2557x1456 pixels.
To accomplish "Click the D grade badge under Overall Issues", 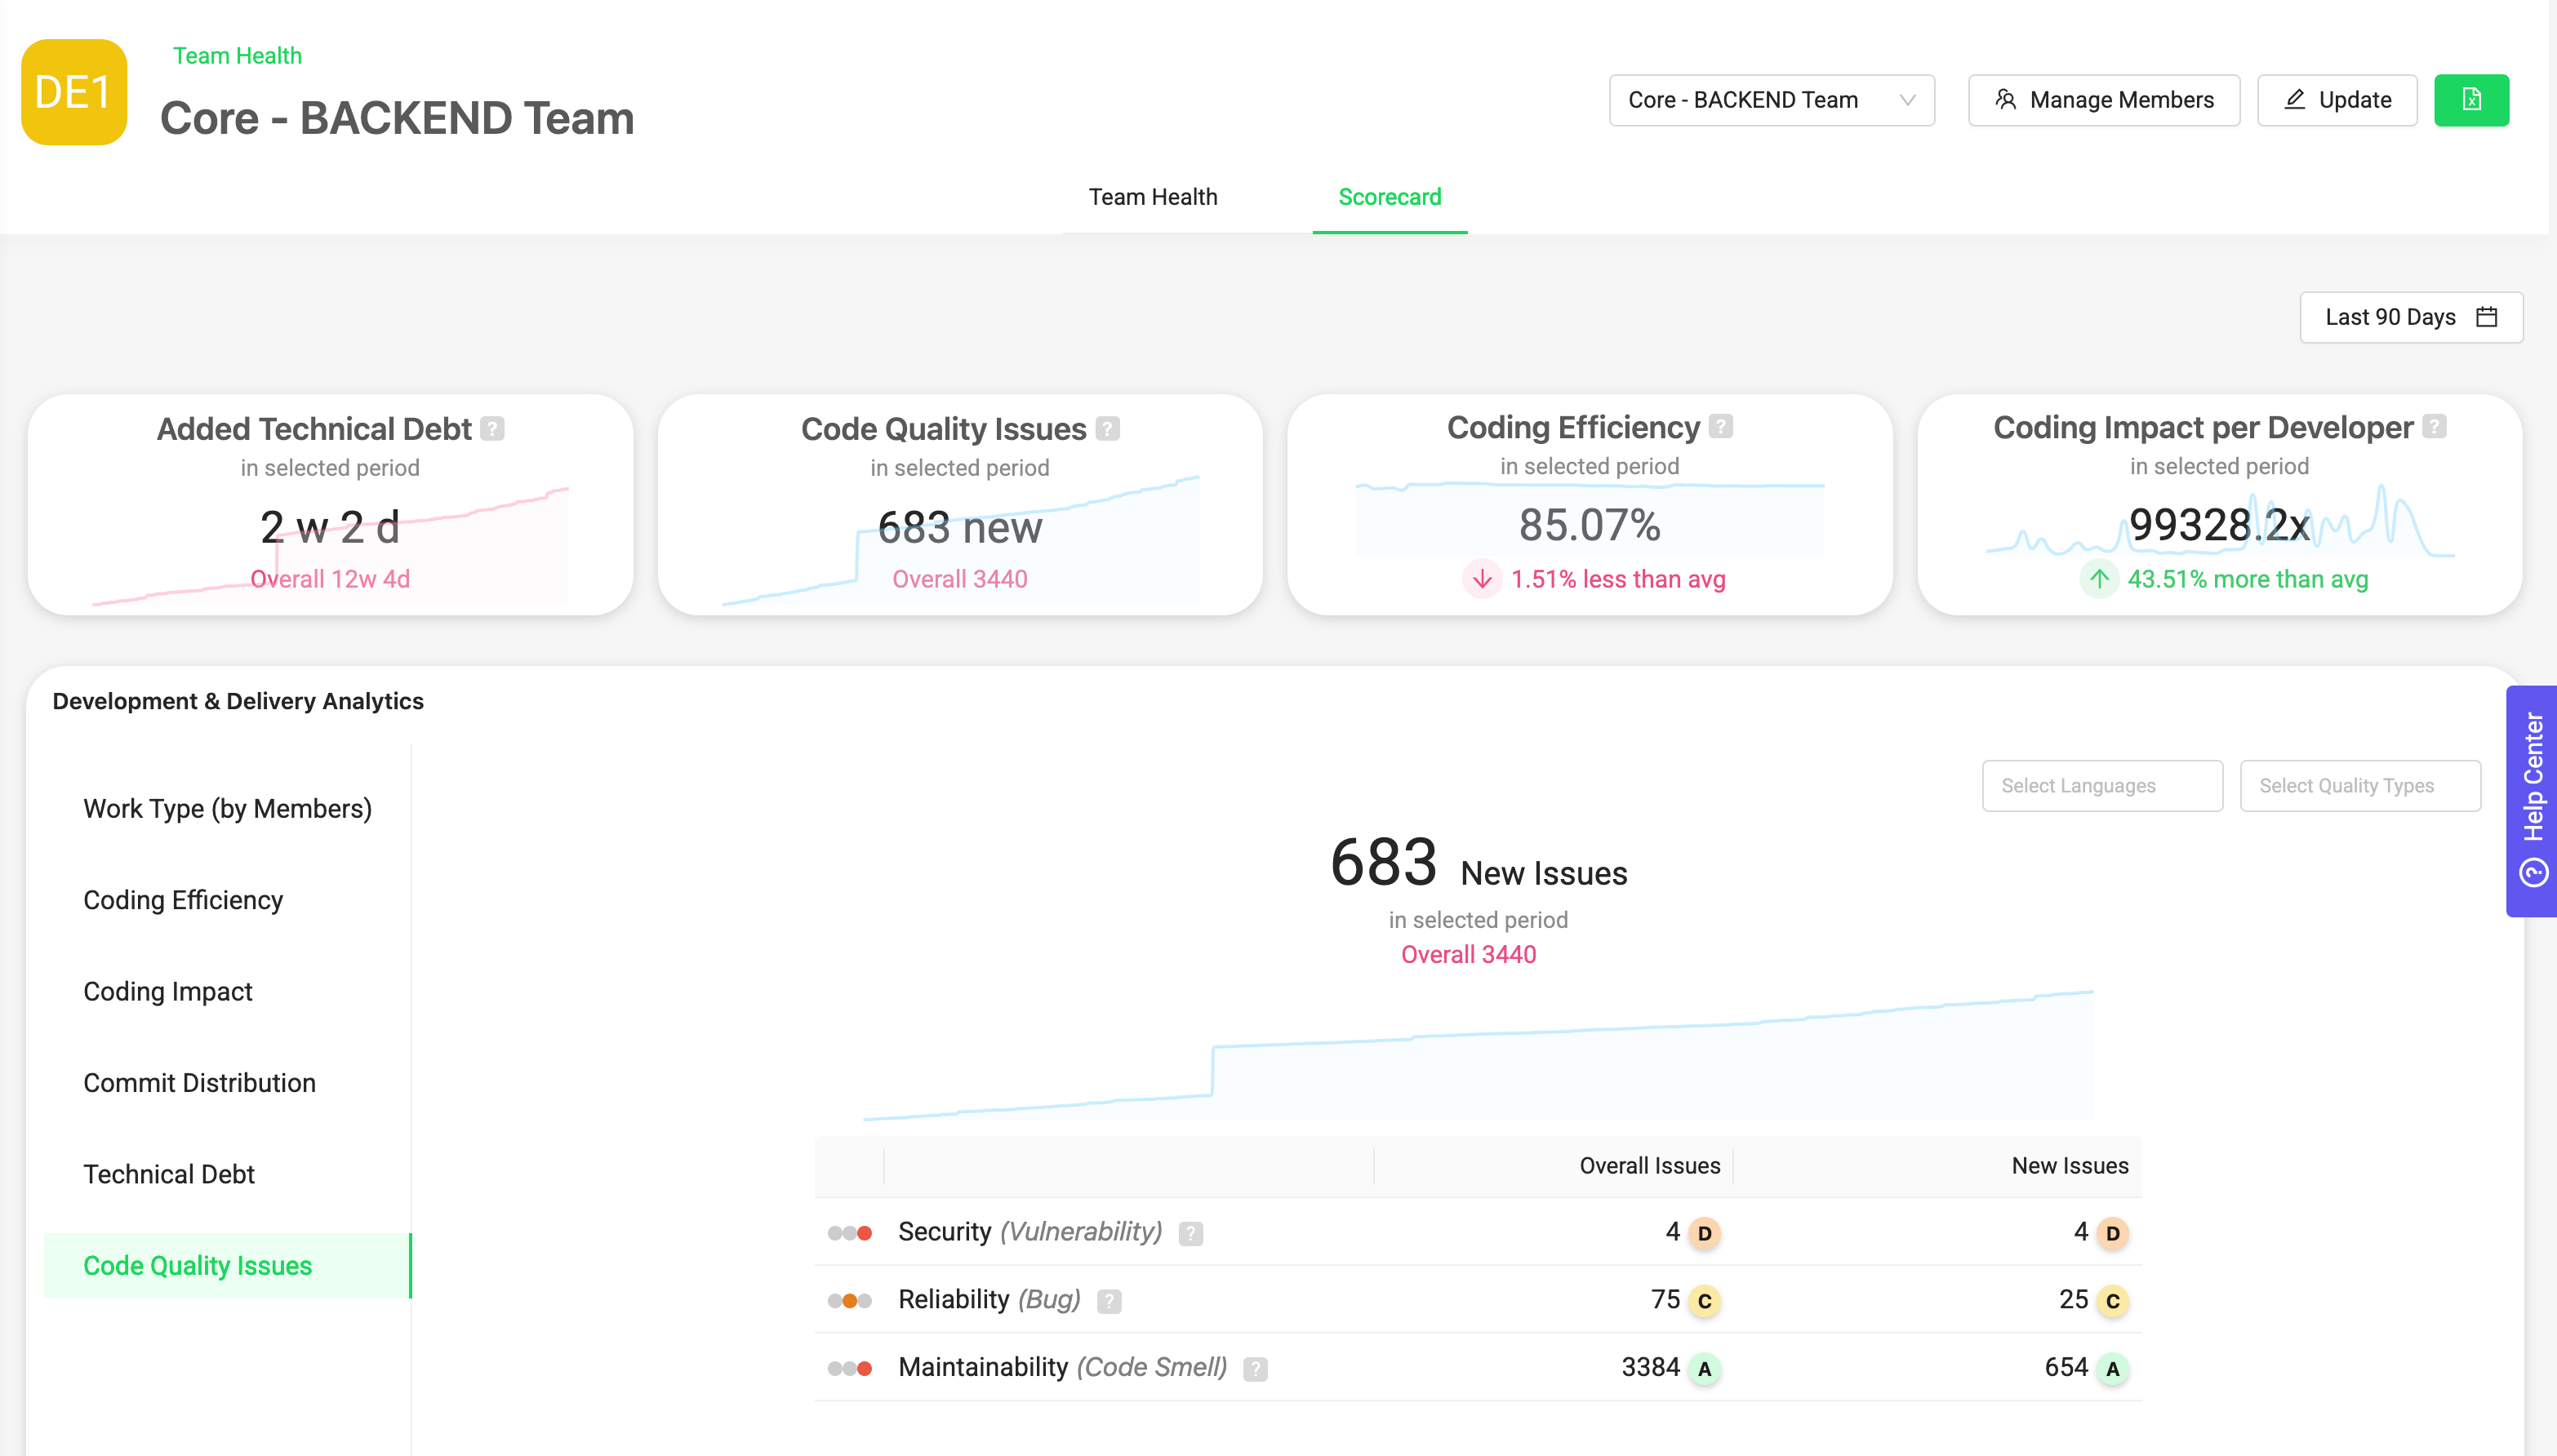I will pos(1704,1233).
